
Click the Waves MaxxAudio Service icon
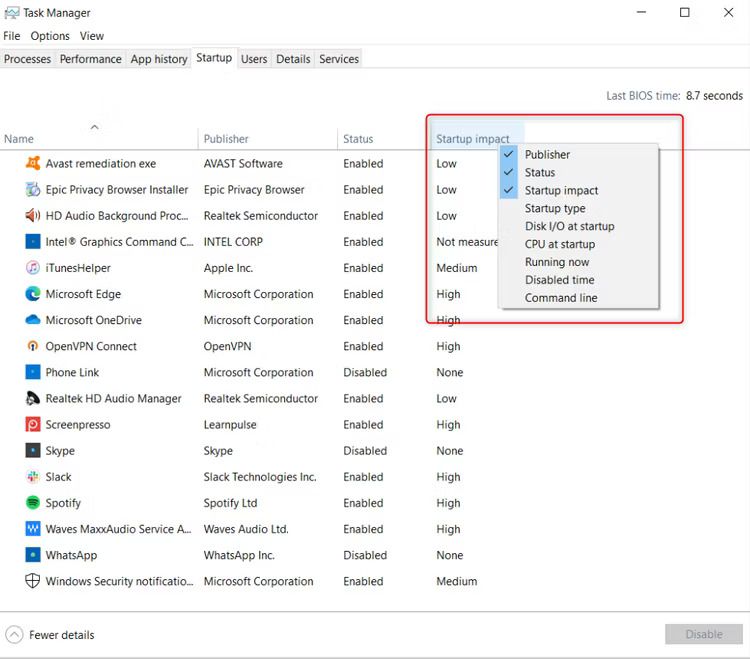tap(33, 528)
